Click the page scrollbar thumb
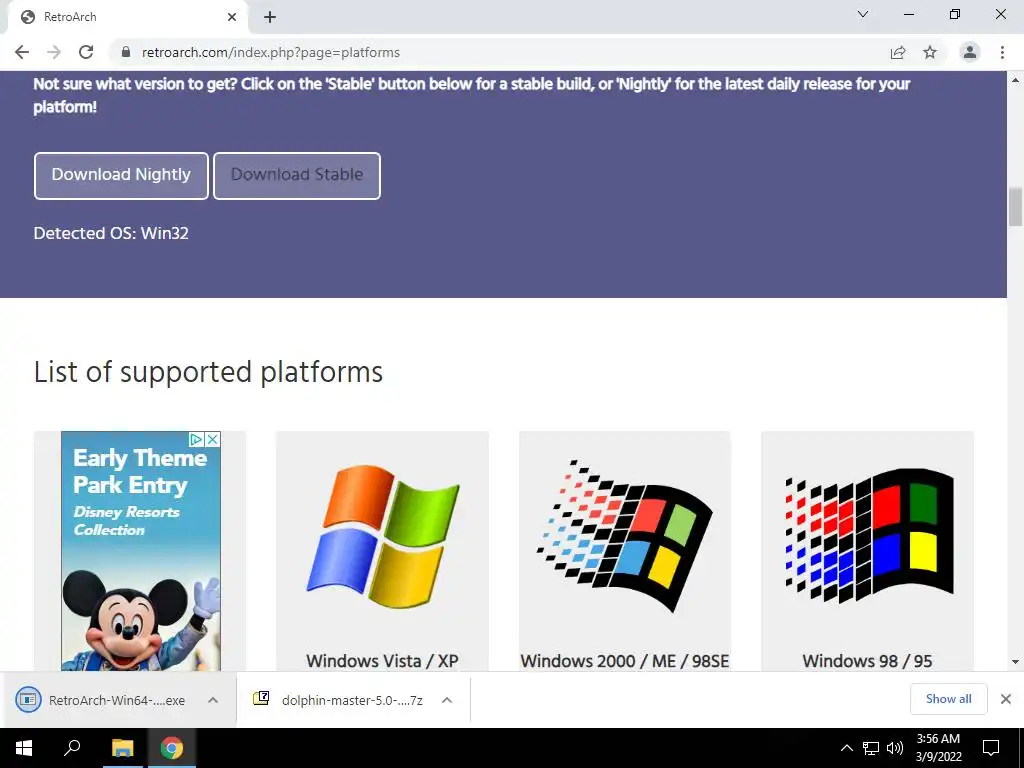The width and height of the screenshot is (1024, 768). point(1016,207)
